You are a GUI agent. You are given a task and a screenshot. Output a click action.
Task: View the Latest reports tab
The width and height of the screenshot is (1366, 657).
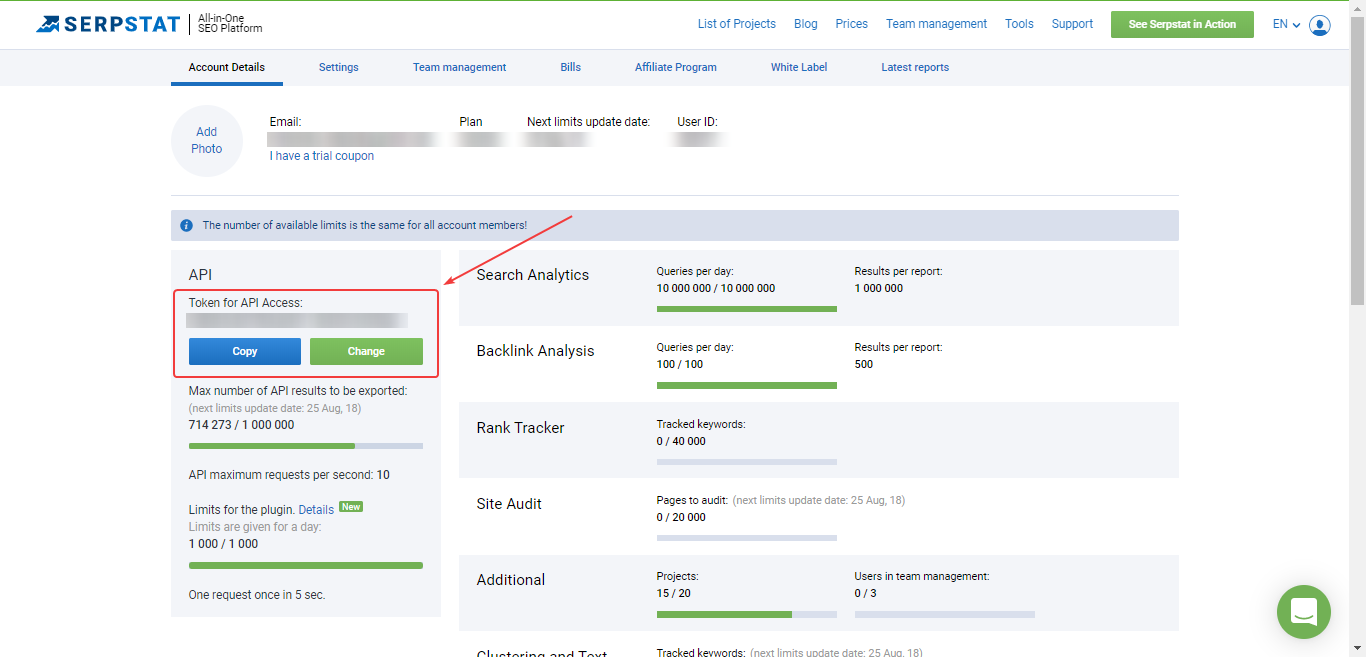click(915, 67)
